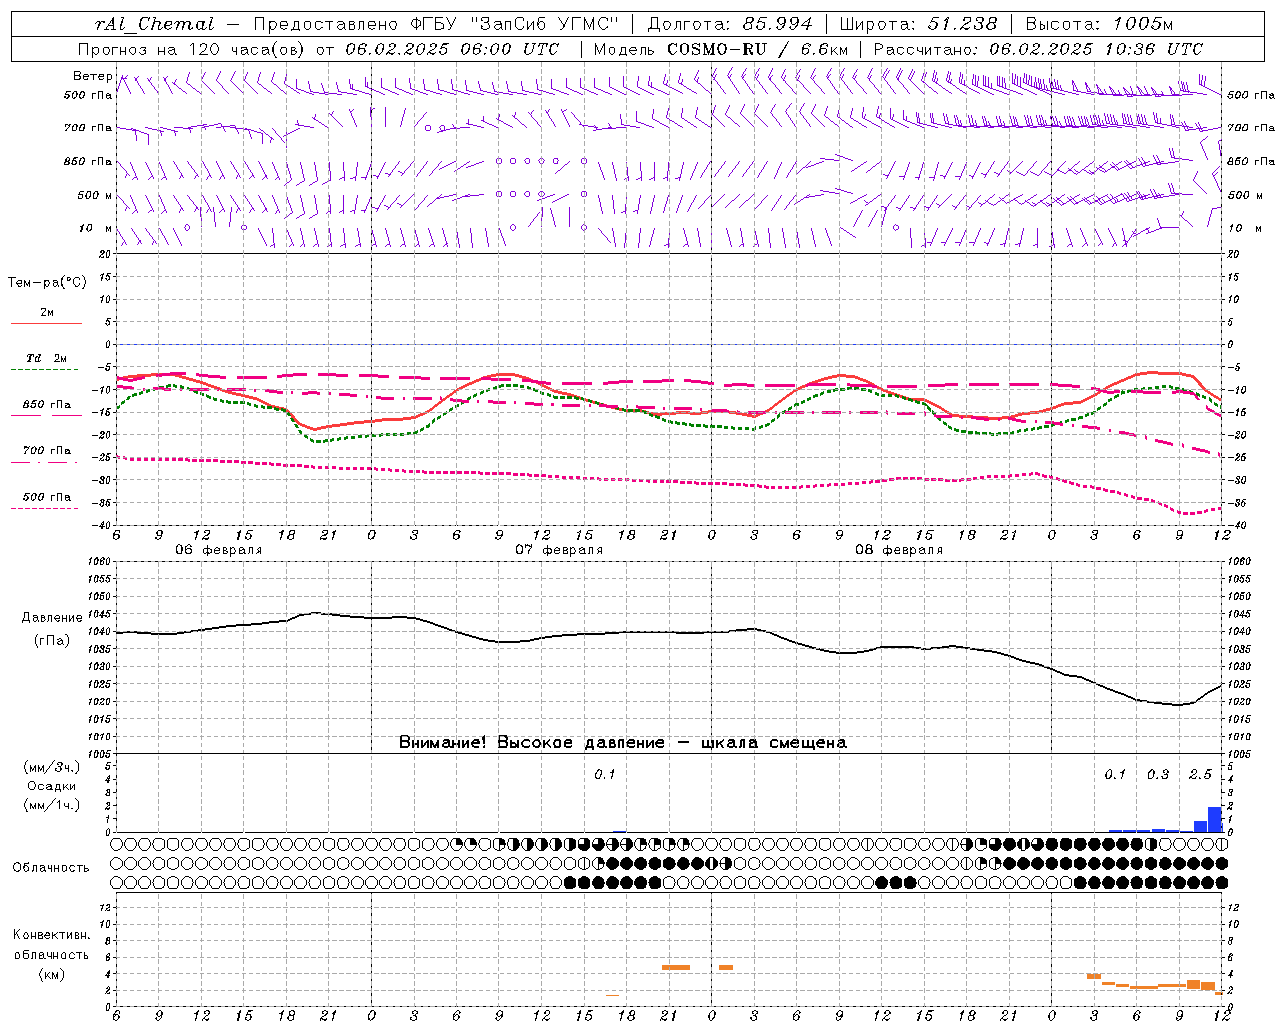Select the 07 февраля date label
The height and width of the screenshot is (1024, 1280).
point(558,550)
